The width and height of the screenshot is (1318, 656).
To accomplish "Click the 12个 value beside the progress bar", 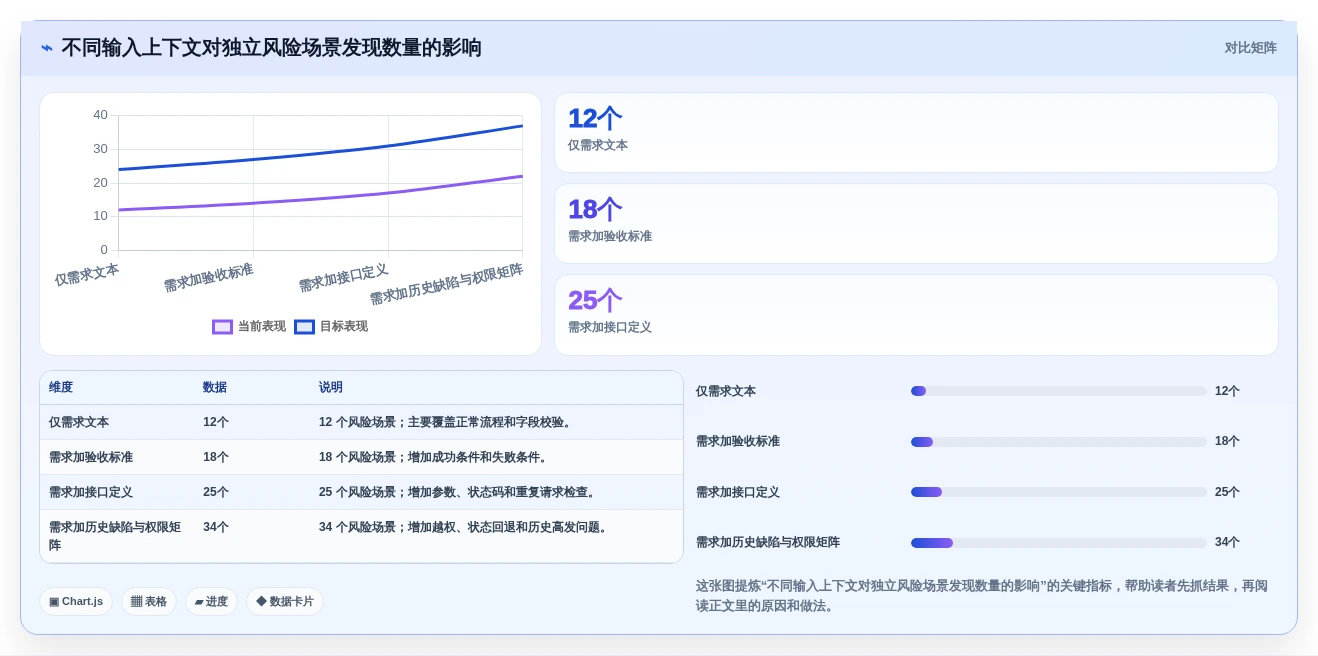I will pos(1227,391).
